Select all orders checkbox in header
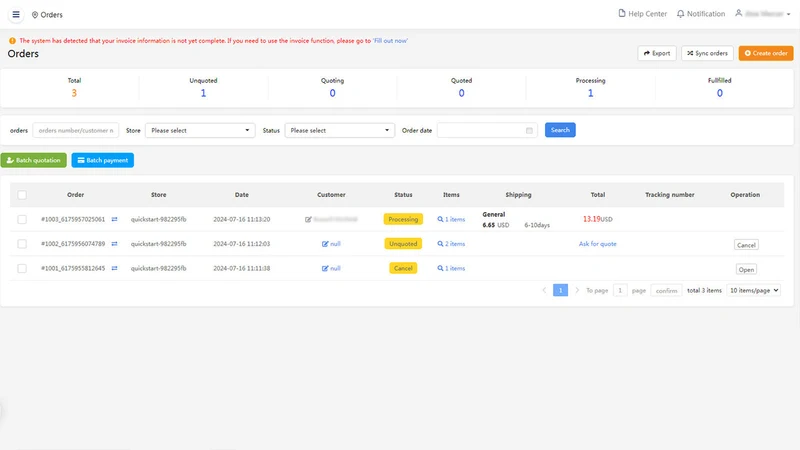 [x=22, y=195]
